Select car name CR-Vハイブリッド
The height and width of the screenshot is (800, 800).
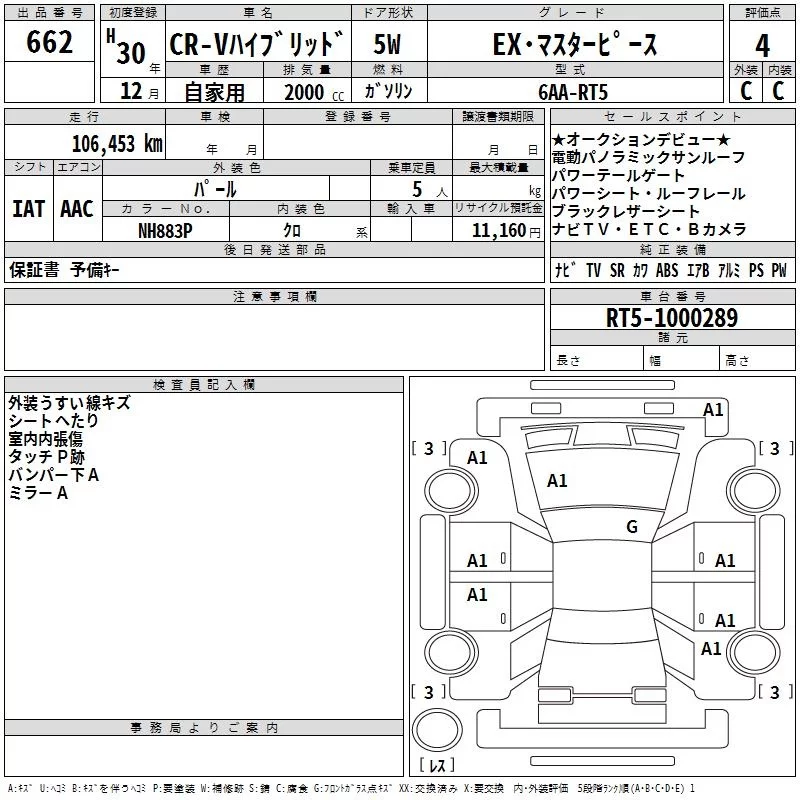[257, 44]
